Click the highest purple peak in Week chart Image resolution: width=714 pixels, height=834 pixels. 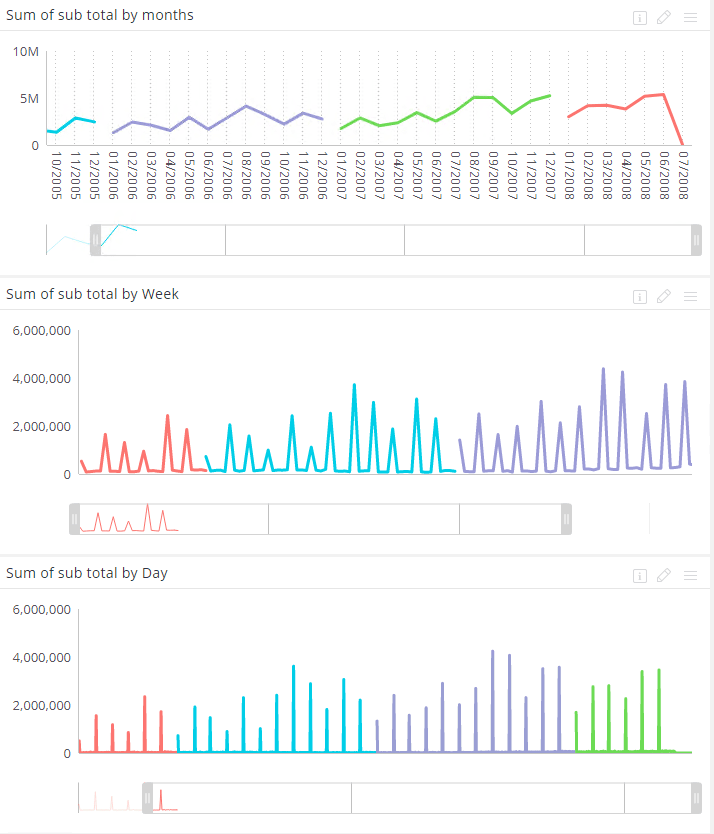point(603,369)
